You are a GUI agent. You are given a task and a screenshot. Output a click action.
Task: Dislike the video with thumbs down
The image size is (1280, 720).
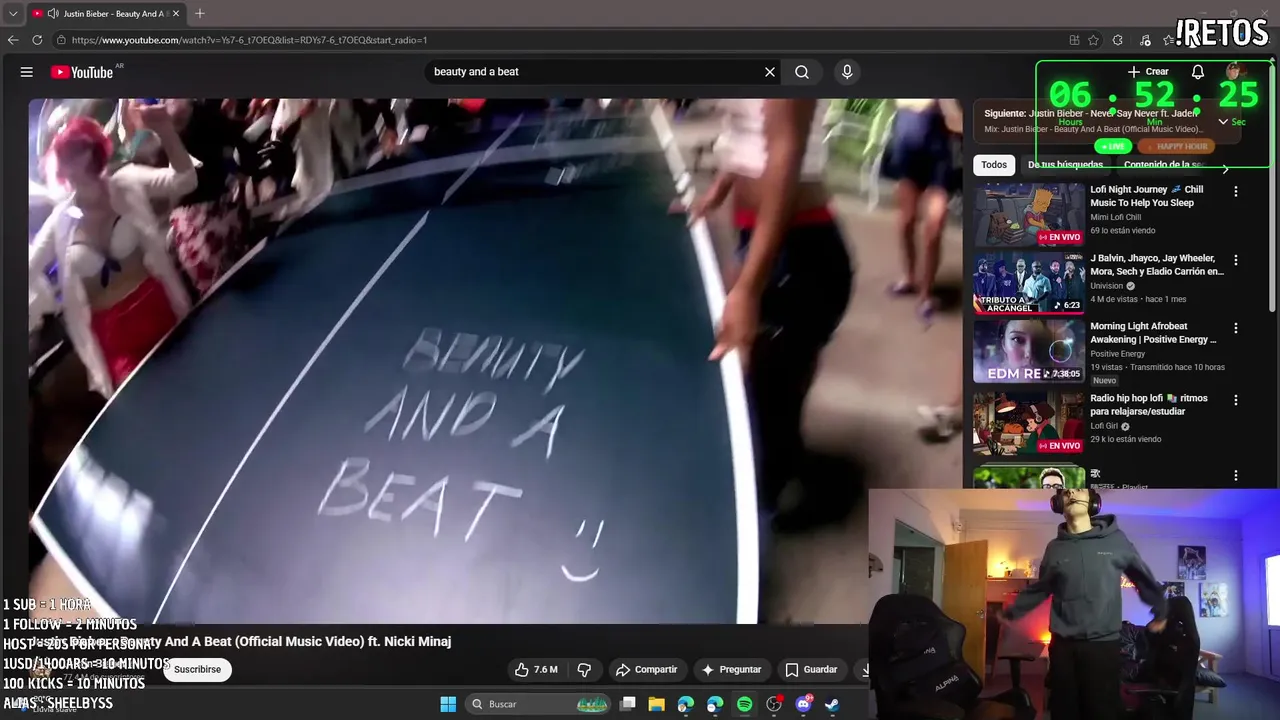coord(584,670)
